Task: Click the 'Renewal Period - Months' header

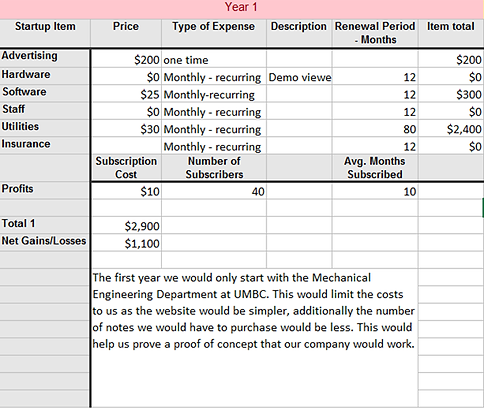Action: tap(375, 33)
